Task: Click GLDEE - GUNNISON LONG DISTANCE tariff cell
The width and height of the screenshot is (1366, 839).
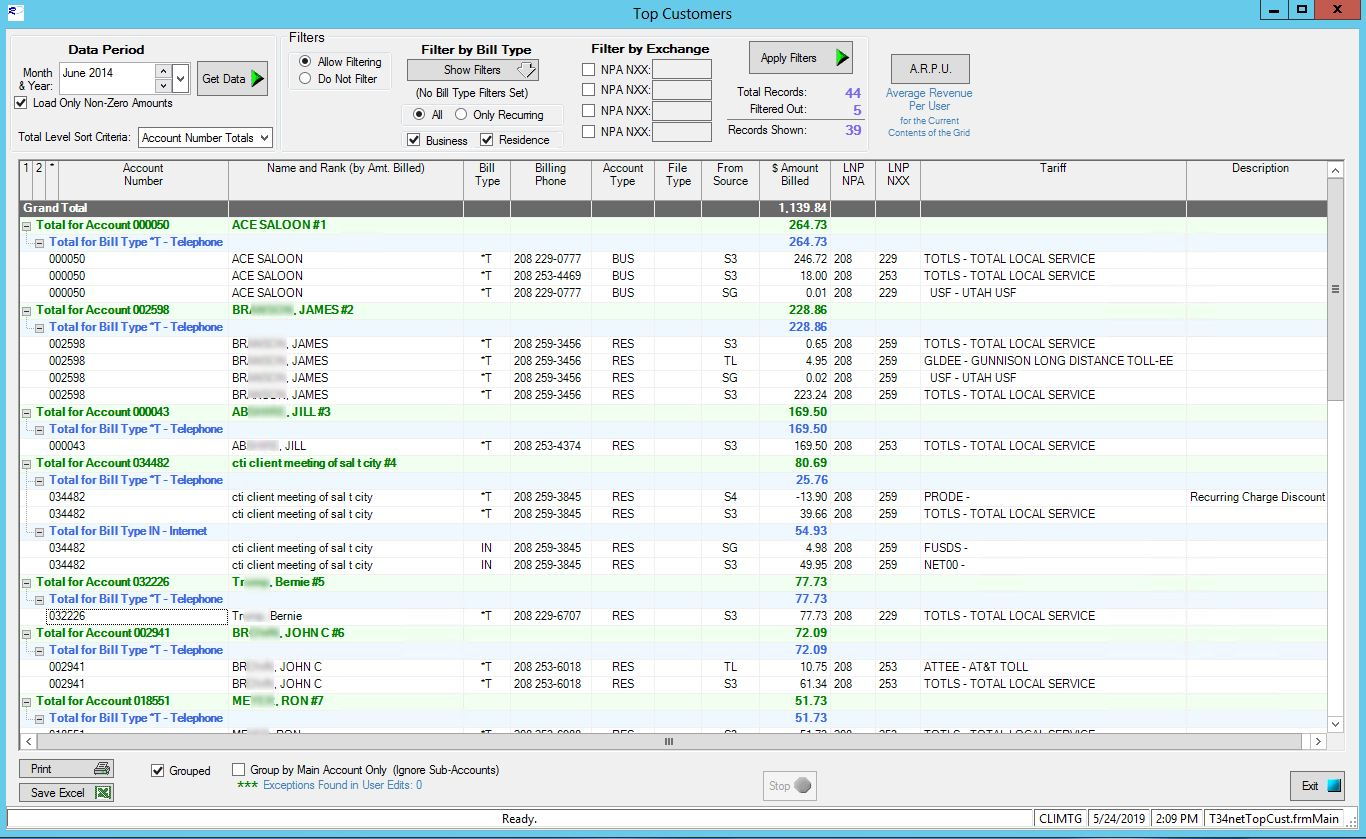Action: [1053, 361]
